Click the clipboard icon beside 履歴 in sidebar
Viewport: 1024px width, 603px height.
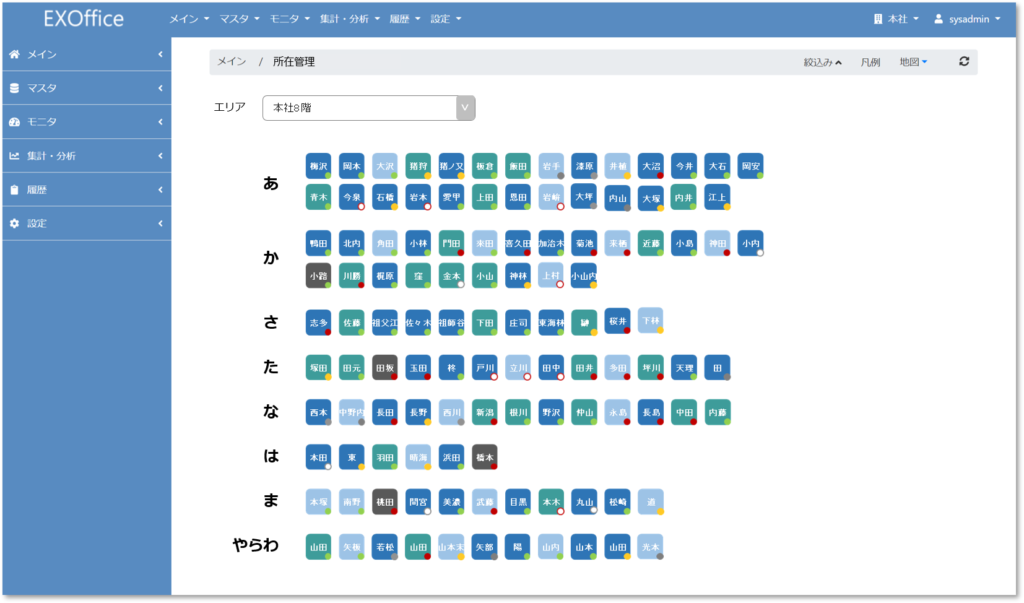pyautogui.click(x=14, y=190)
